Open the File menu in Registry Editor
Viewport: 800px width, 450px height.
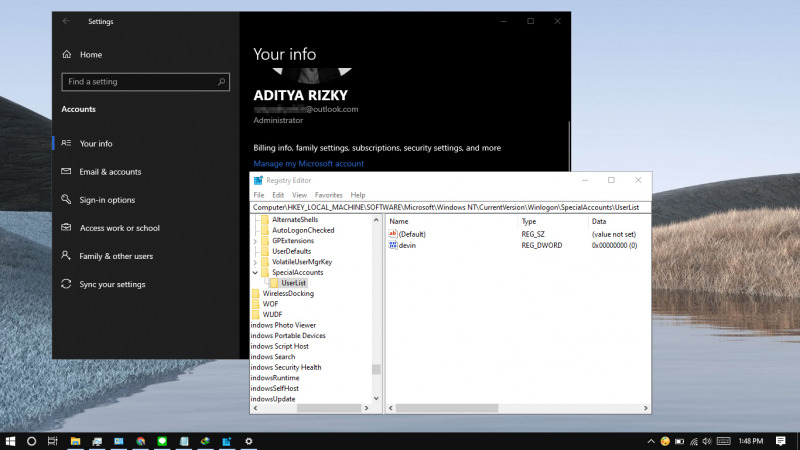tap(259, 195)
